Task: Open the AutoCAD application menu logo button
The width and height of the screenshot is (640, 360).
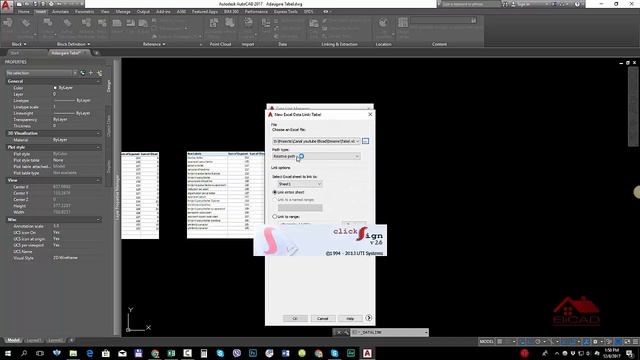Action: tap(6, 6)
